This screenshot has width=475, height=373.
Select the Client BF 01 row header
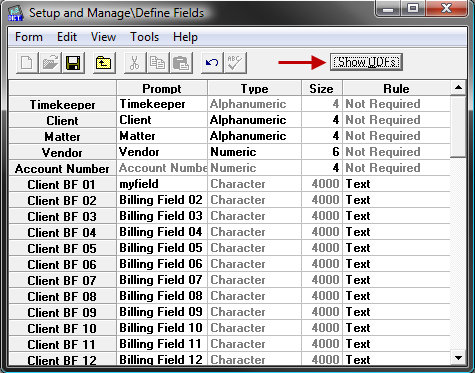(62, 184)
